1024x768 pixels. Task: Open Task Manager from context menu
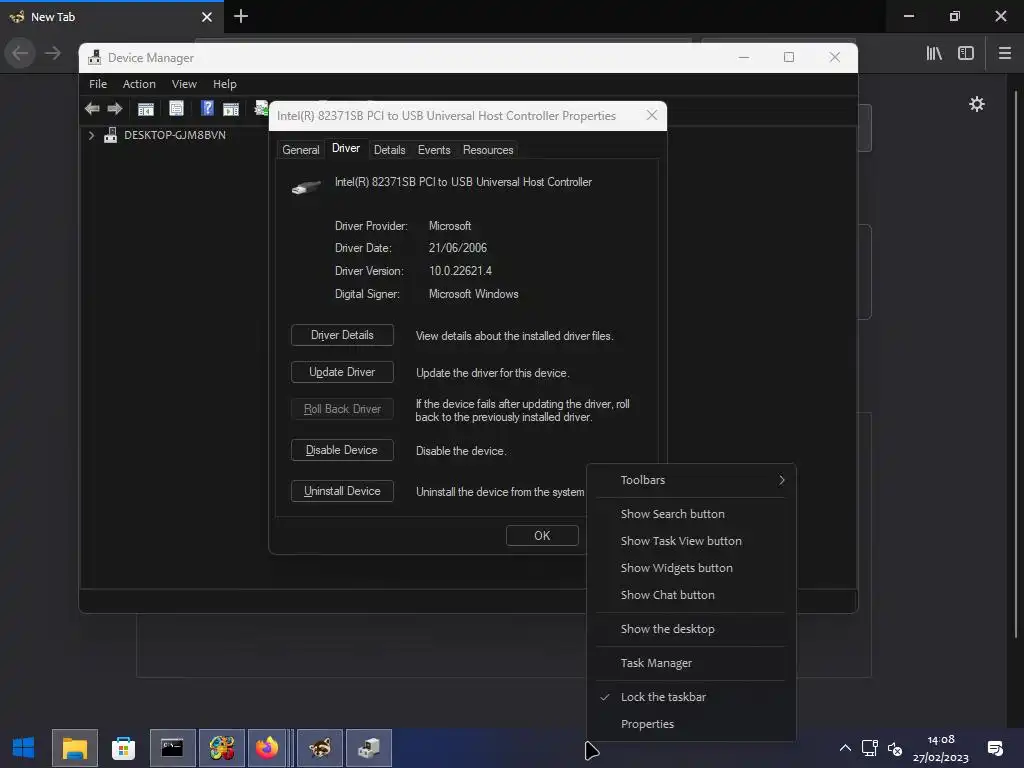coord(692,663)
